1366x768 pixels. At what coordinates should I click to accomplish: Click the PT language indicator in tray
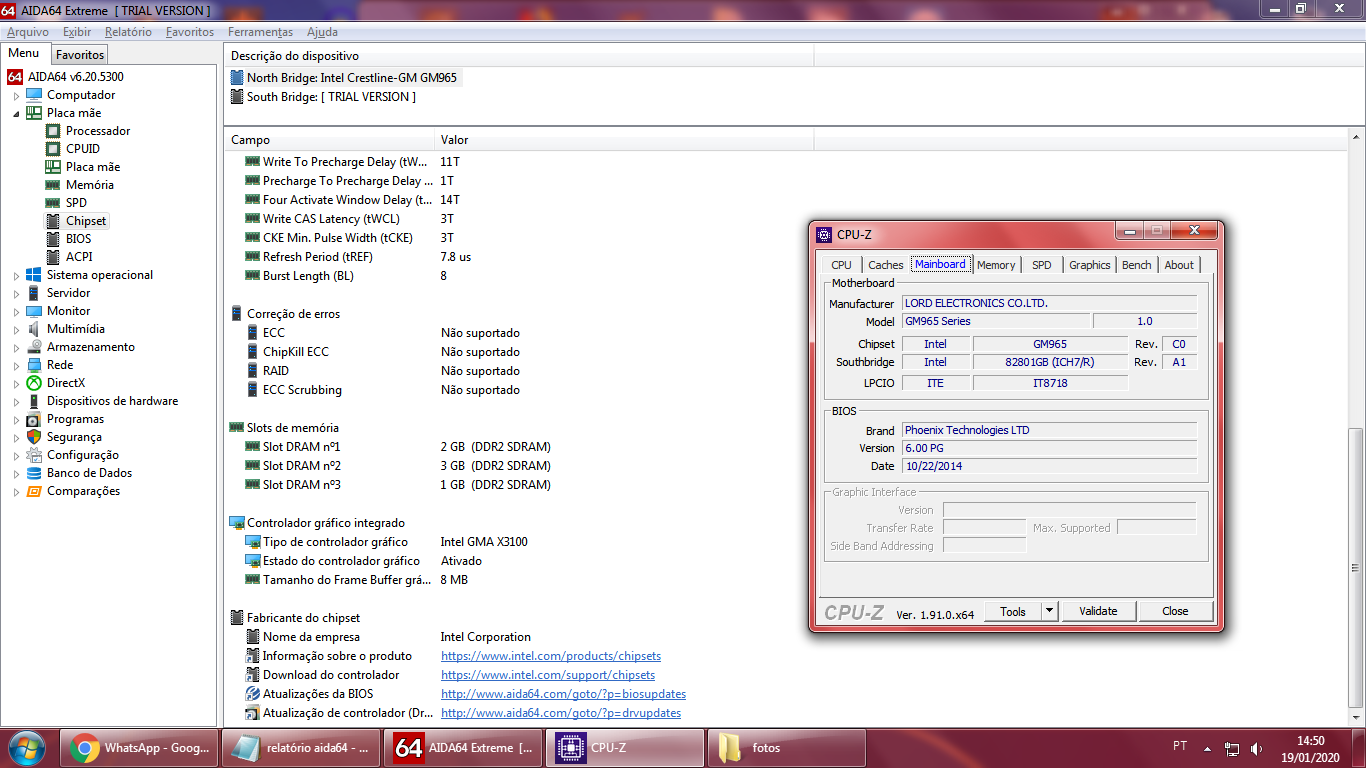pyautogui.click(x=1180, y=746)
